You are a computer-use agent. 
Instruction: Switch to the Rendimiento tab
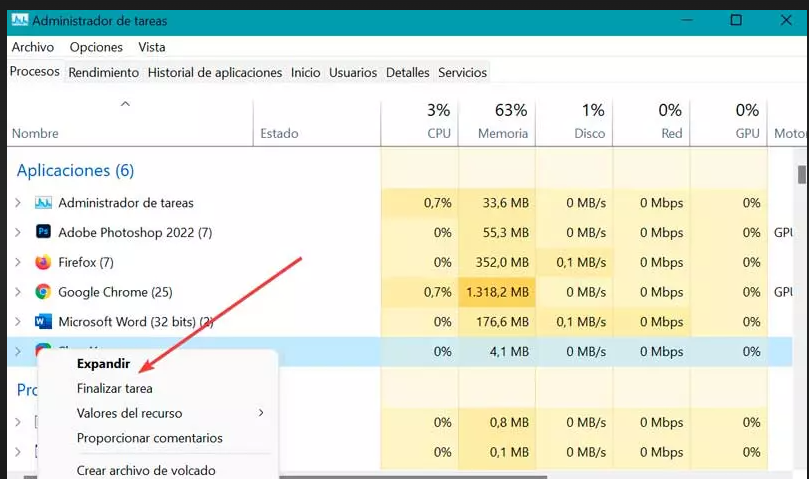click(104, 72)
